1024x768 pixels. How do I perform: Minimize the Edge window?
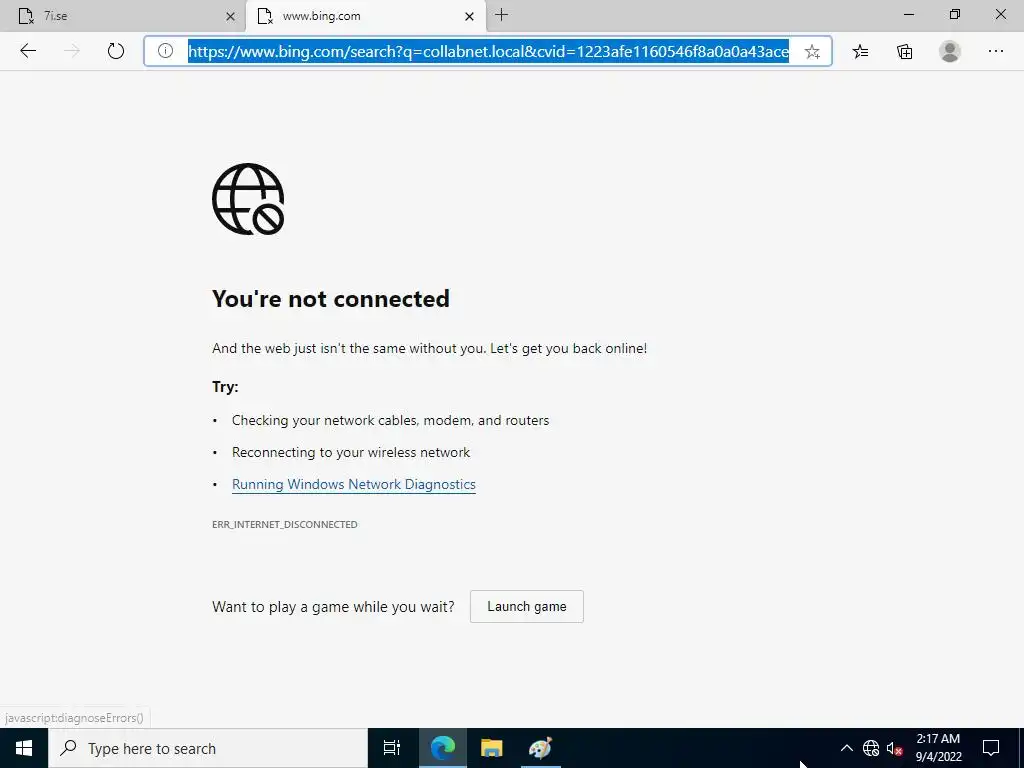[x=908, y=14]
